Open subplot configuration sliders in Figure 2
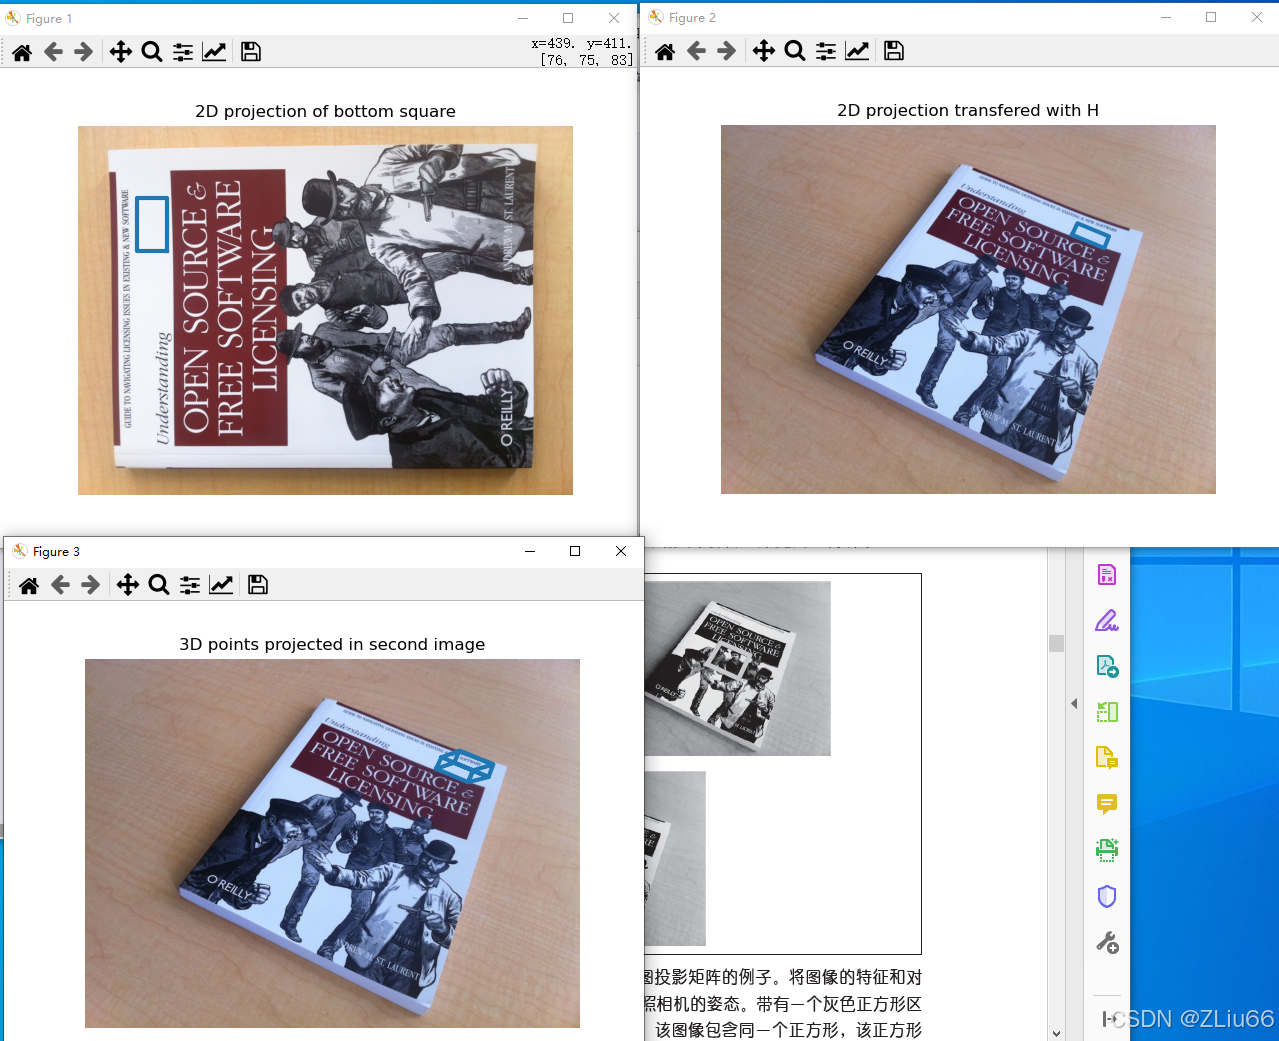The width and height of the screenshot is (1279, 1041). pyautogui.click(x=826, y=51)
